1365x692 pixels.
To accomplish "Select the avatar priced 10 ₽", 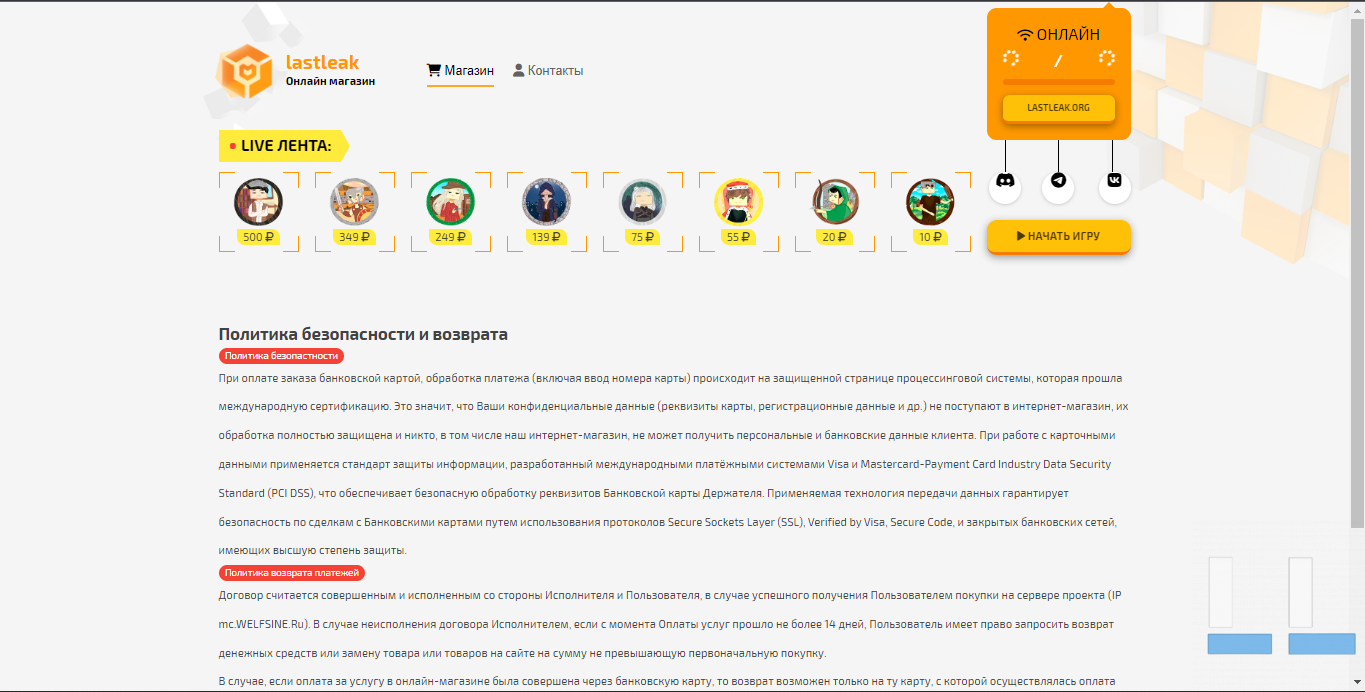I will coord(931,202).
